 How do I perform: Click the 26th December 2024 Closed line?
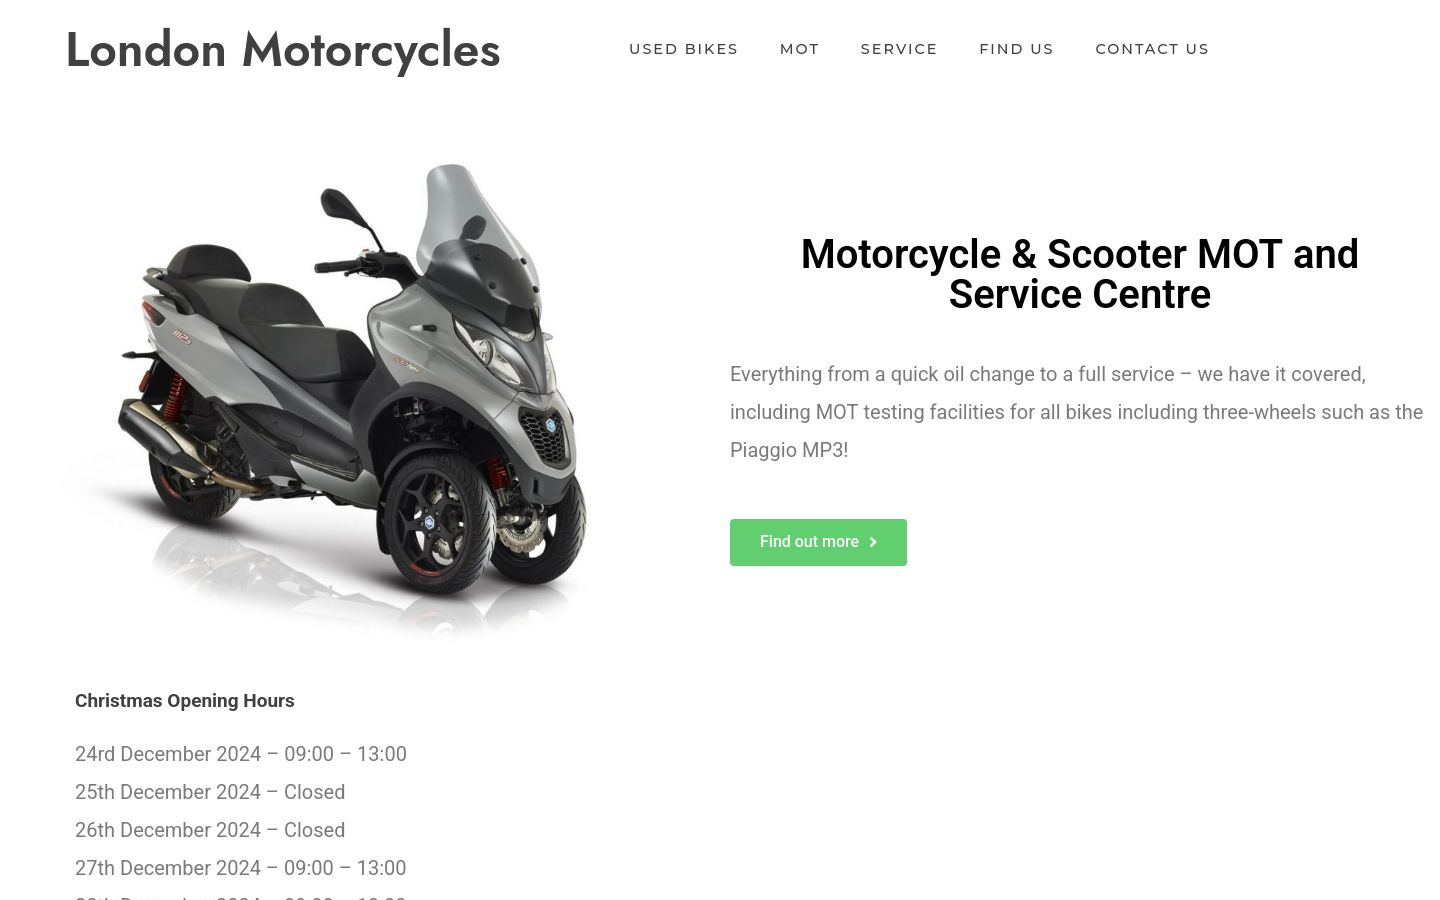click(x=210, y=830)
